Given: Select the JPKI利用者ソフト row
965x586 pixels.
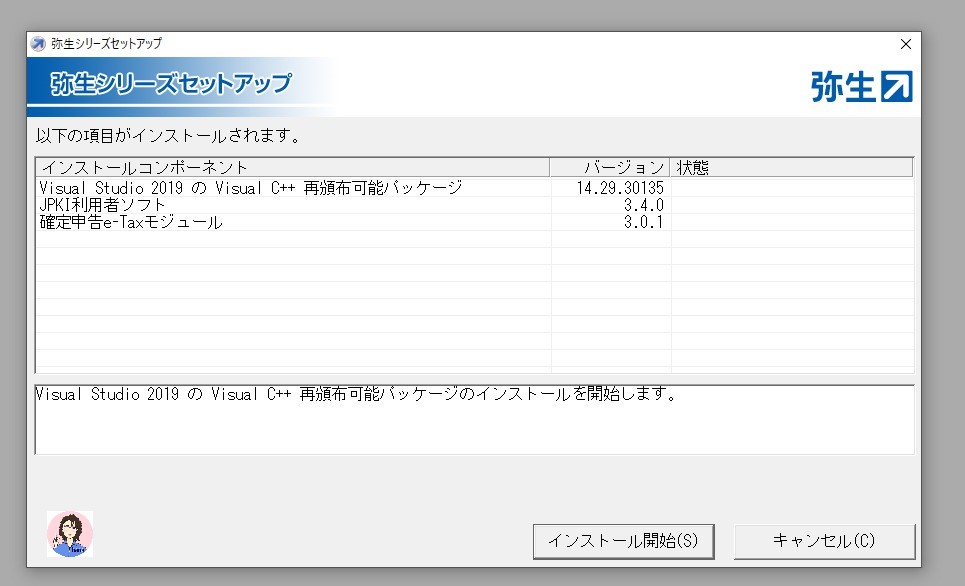Looking at the screenshot, I should pos(474,205).
